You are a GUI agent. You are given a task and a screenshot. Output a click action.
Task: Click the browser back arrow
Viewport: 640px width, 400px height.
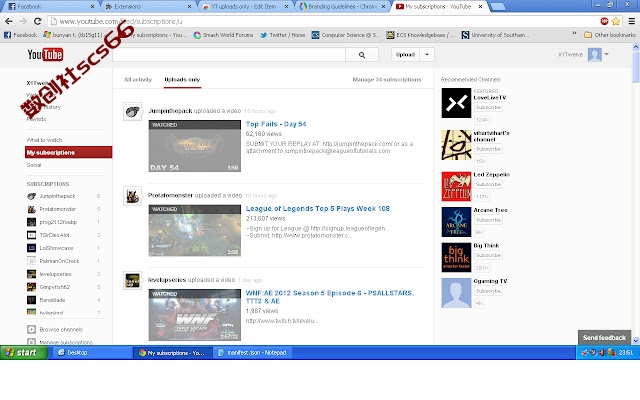(9, 21)
